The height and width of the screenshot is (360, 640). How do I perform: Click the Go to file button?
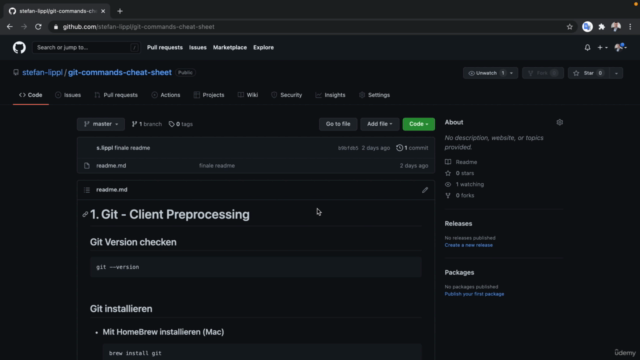point(338,124)
